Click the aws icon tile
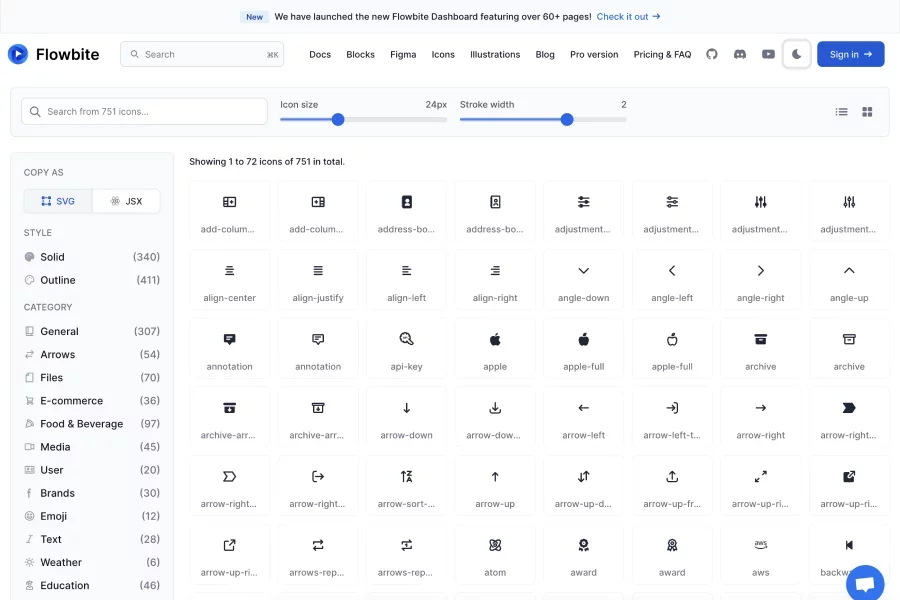900x600 pixels. pyautogui.click(x=761, y=555)
